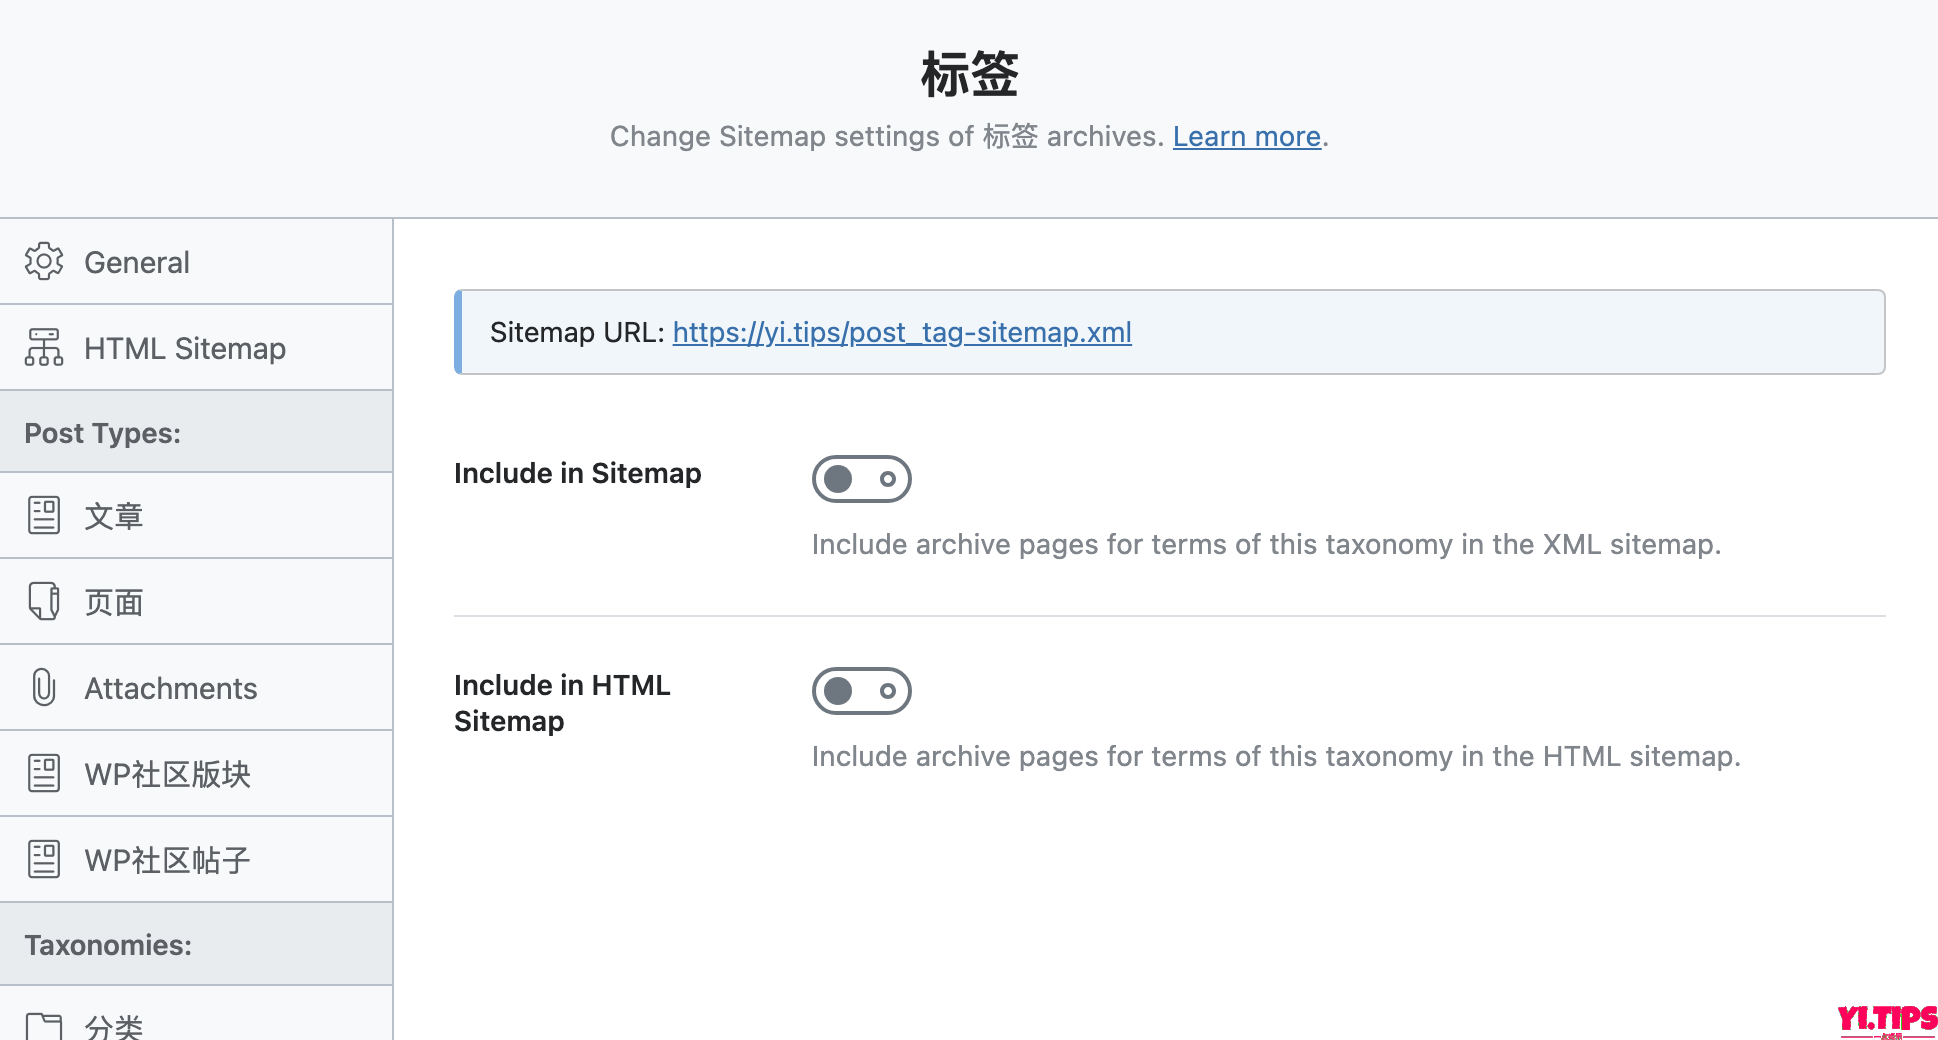Image resolution: width=1938 pixels, height=1040 pixels.
Task: Open the 分类 taxonomy tab
Action: [x=196, y=1014]
